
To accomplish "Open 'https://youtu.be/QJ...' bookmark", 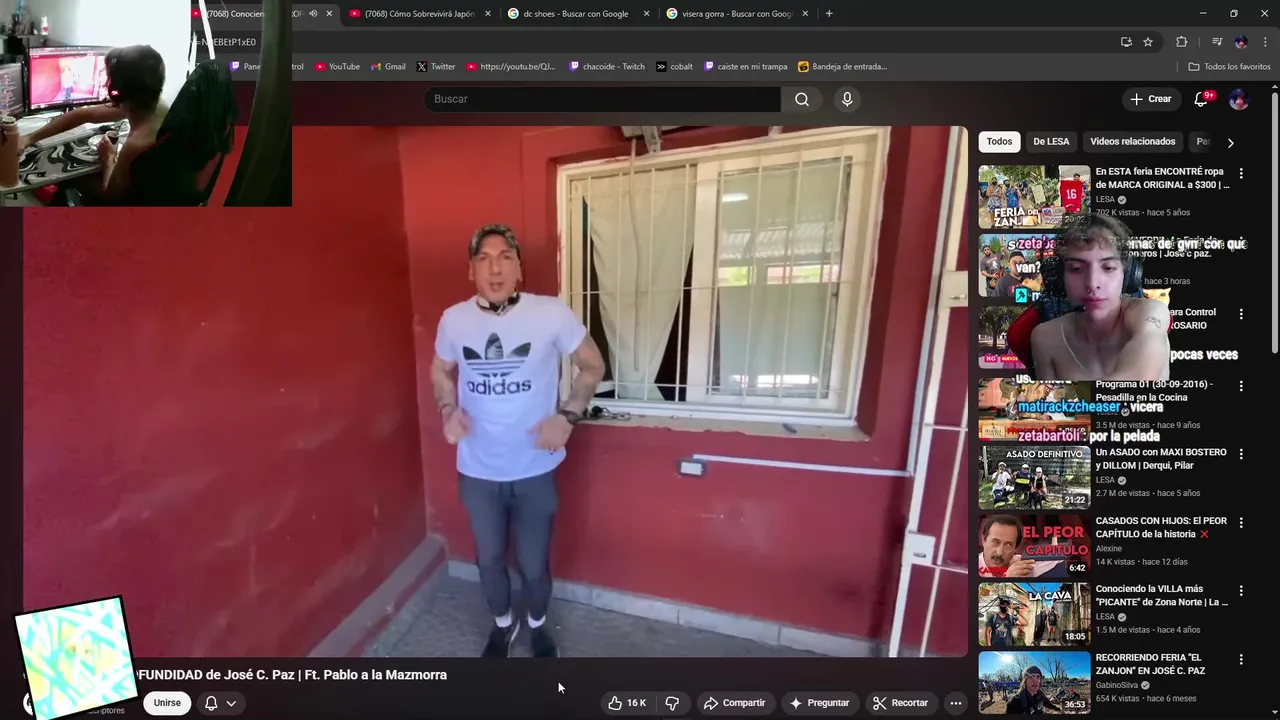I will [511, 66].
